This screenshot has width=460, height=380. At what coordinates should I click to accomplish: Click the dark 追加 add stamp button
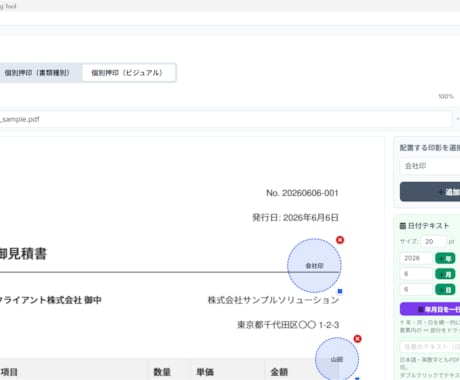(430, 192)
